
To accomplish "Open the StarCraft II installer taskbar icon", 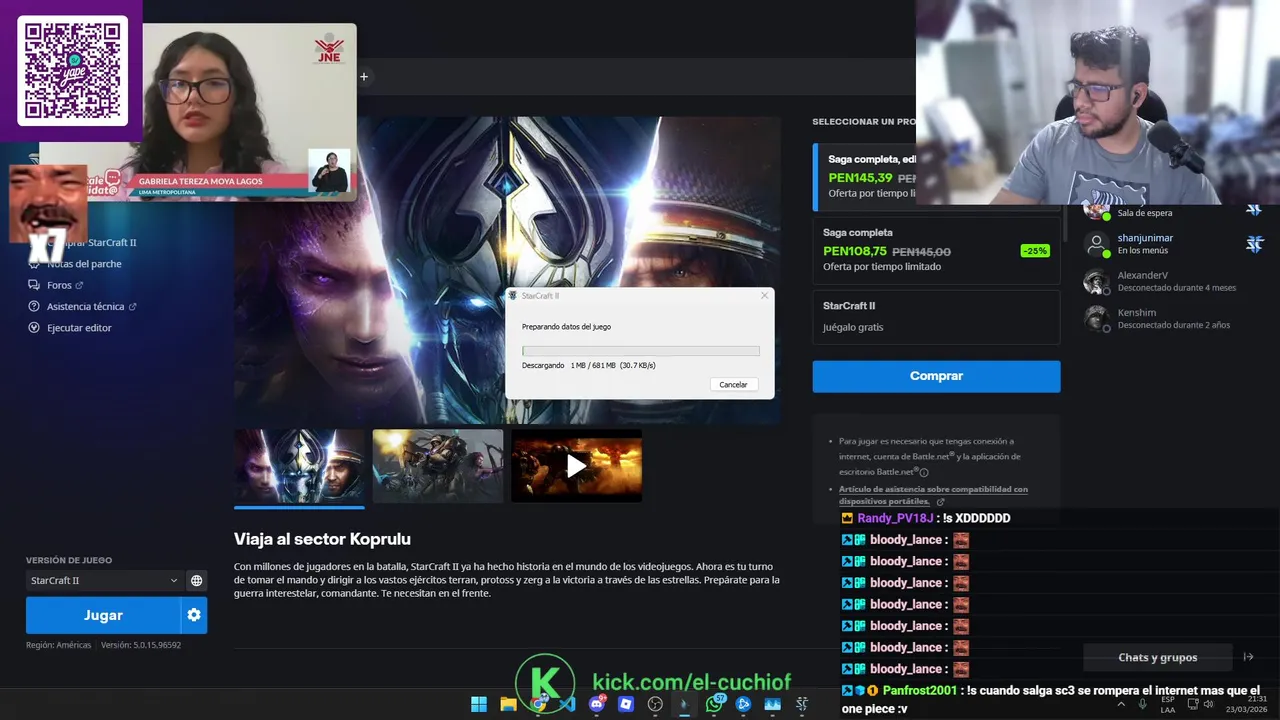I will click(x=802, y=704).
